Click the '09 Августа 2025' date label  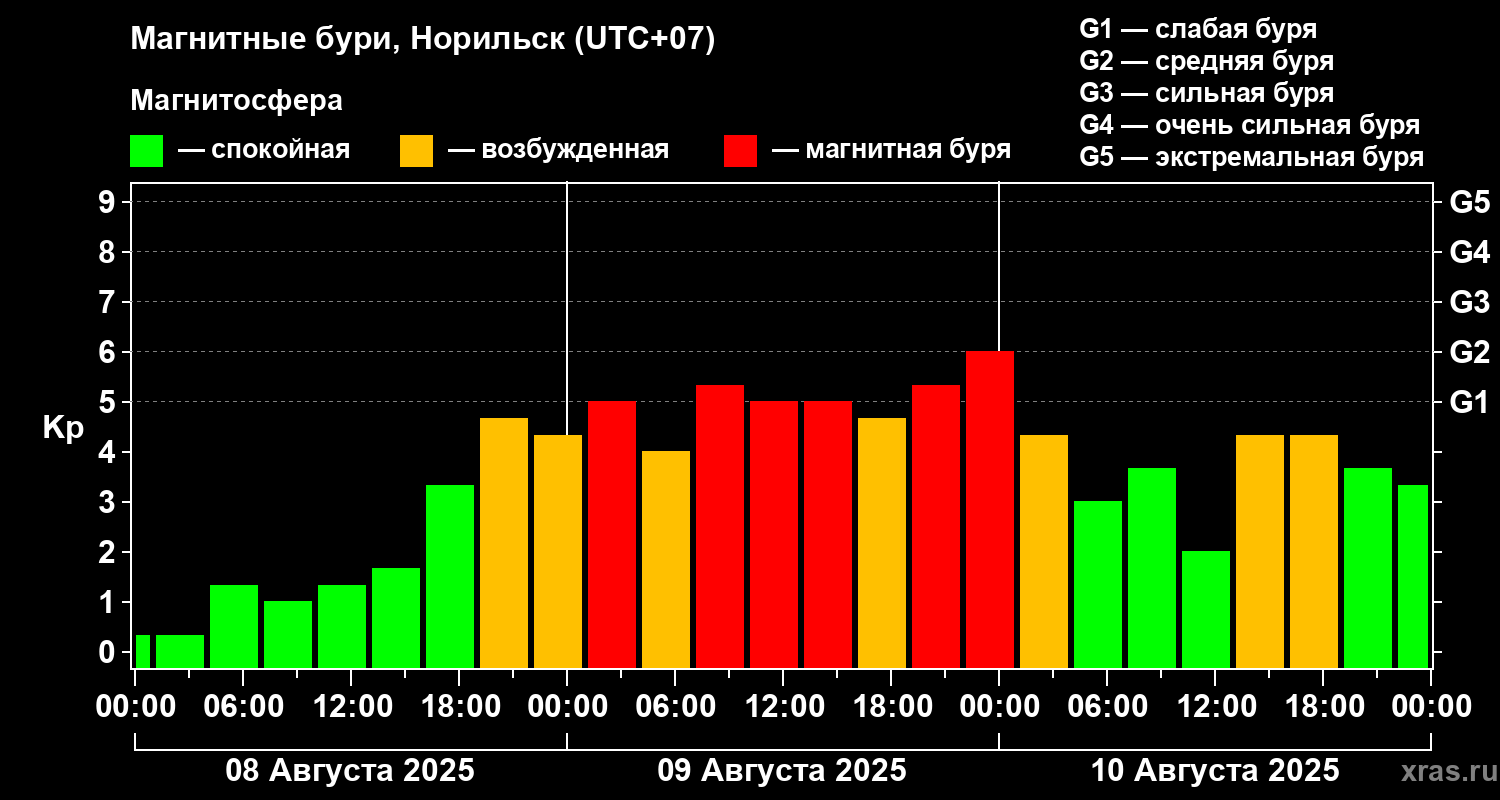[782, 771]
